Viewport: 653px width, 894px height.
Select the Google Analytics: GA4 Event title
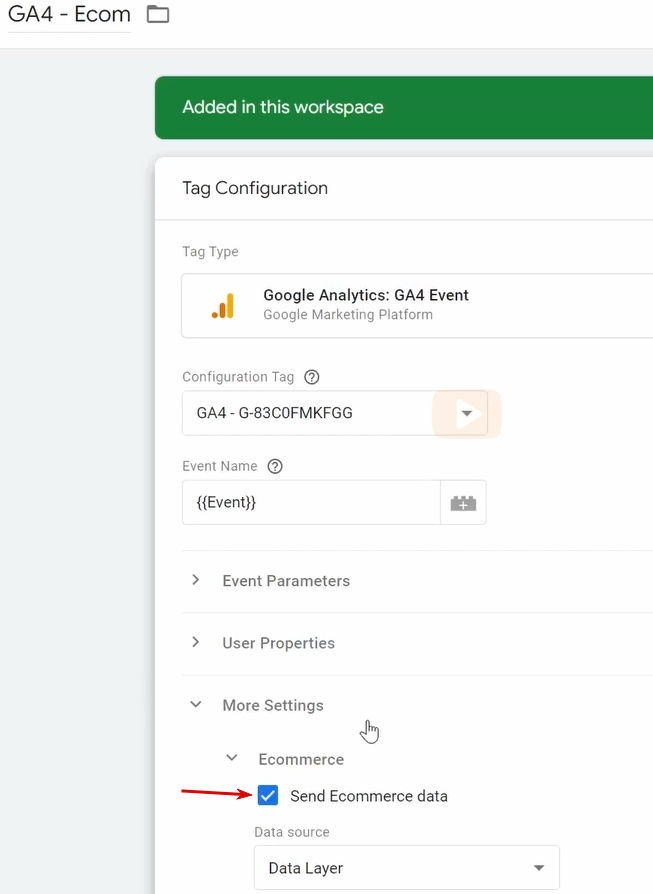pos(366,295)
